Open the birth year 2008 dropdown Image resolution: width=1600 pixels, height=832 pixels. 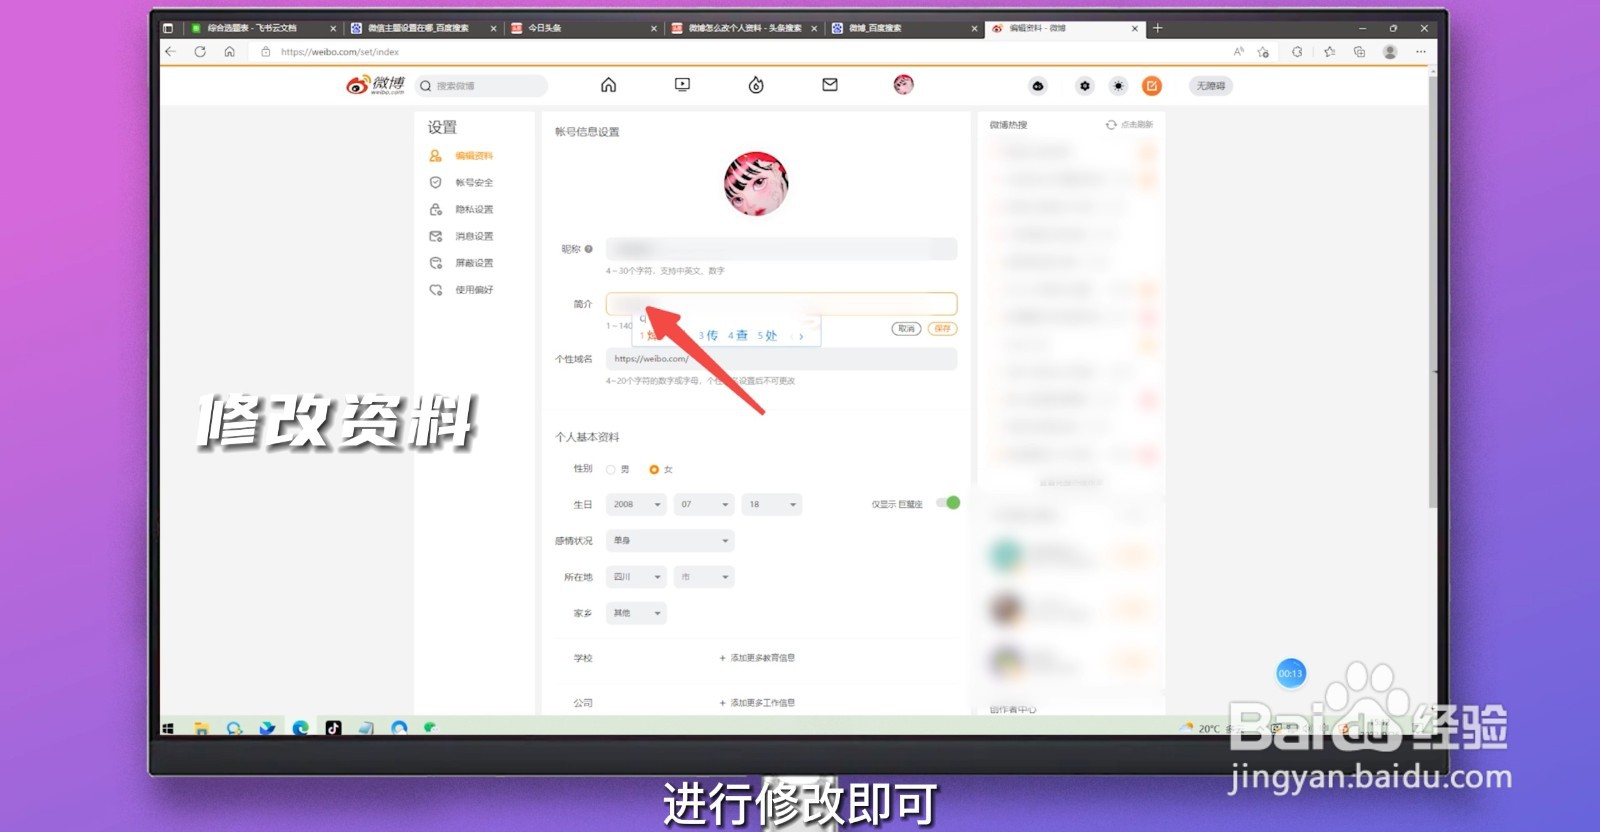636,505
